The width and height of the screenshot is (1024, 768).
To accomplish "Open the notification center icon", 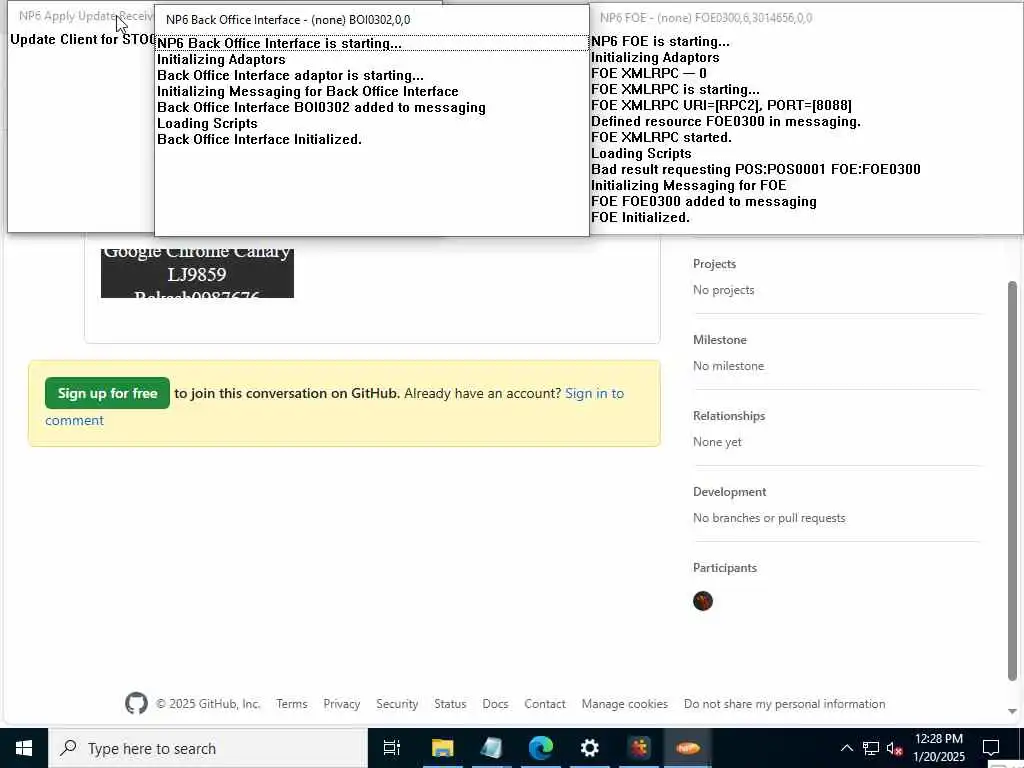I will (x=991, y=748).
